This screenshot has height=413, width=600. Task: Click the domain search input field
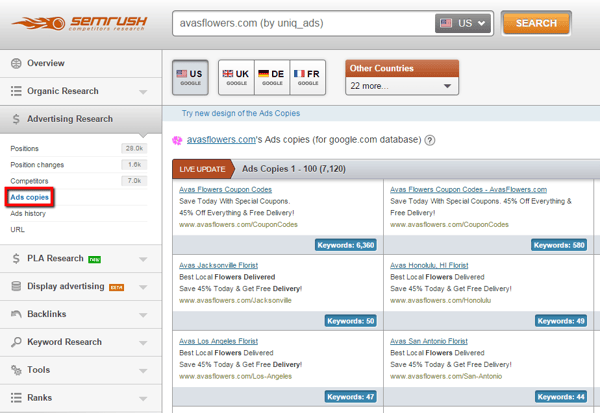(x=300, y=23)
